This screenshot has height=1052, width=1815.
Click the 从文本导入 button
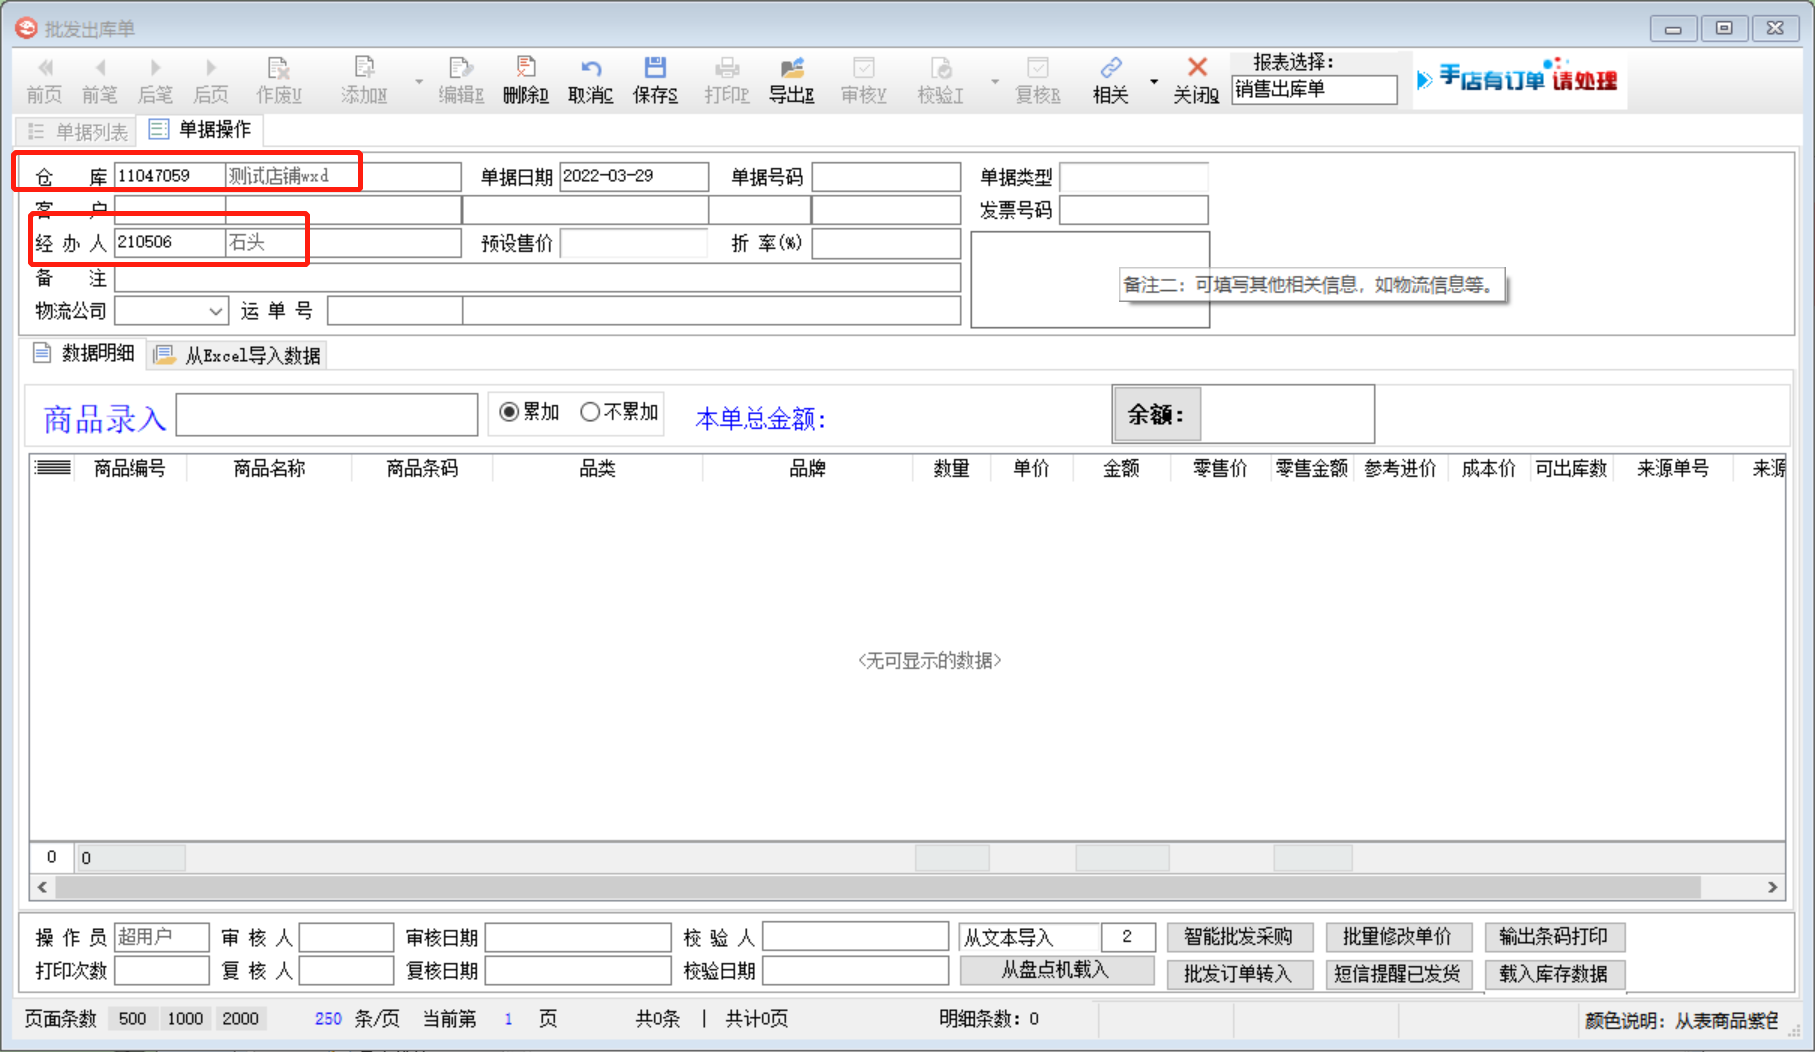[1028, 937]
